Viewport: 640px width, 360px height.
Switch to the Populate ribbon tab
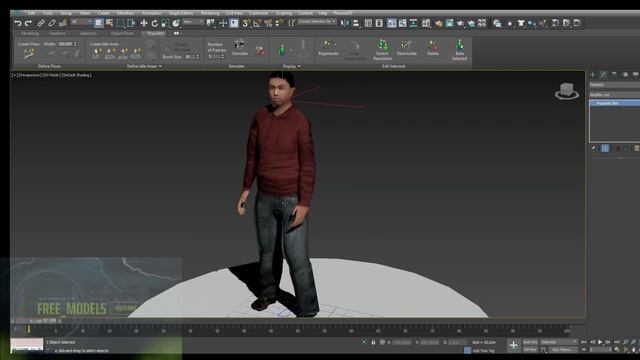155,33
